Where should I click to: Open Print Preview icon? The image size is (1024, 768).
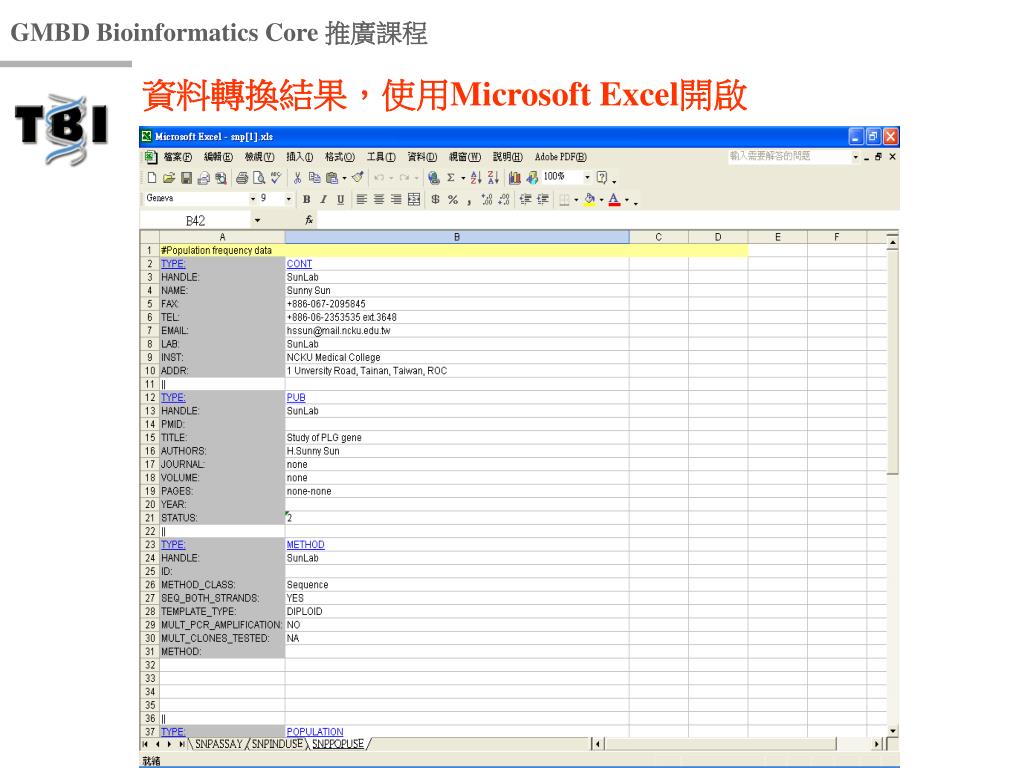coord(259,178)
